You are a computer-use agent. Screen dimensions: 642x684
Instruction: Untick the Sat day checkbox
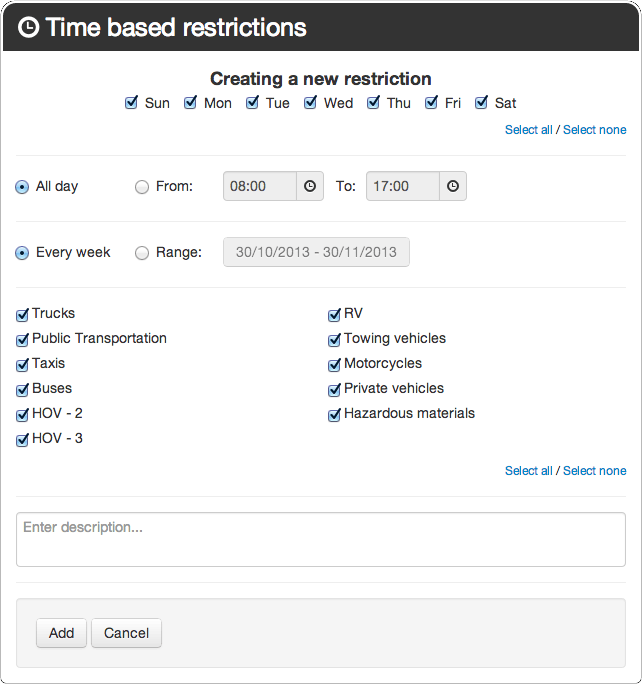481,103
